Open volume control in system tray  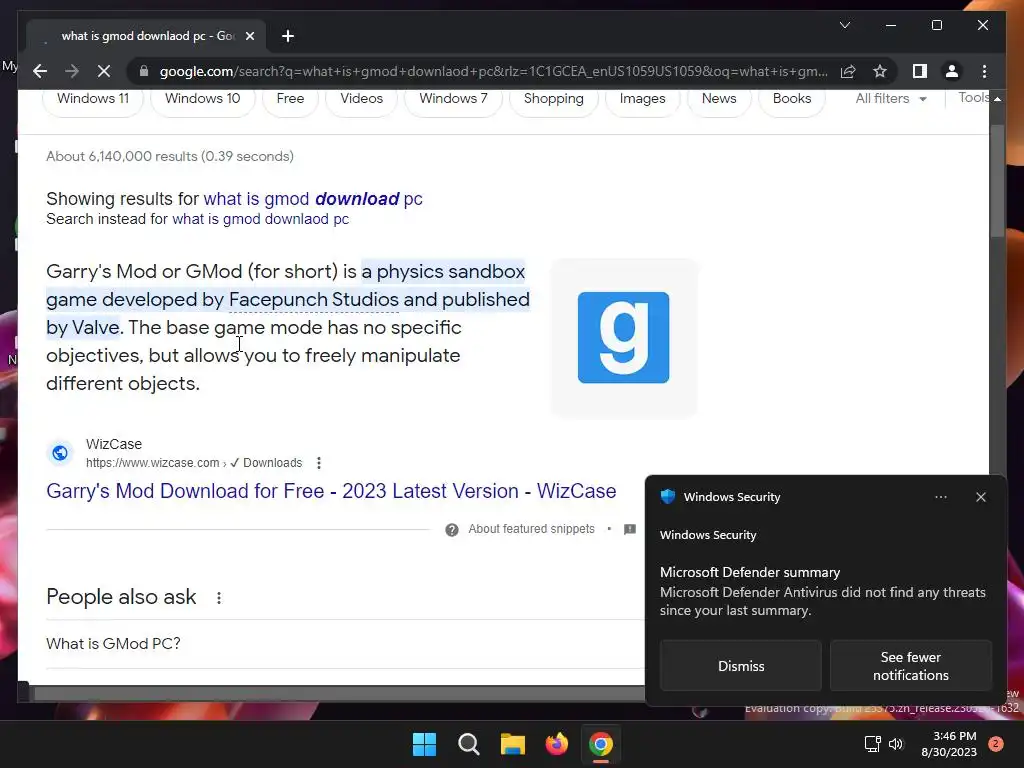tap(896, 744)
